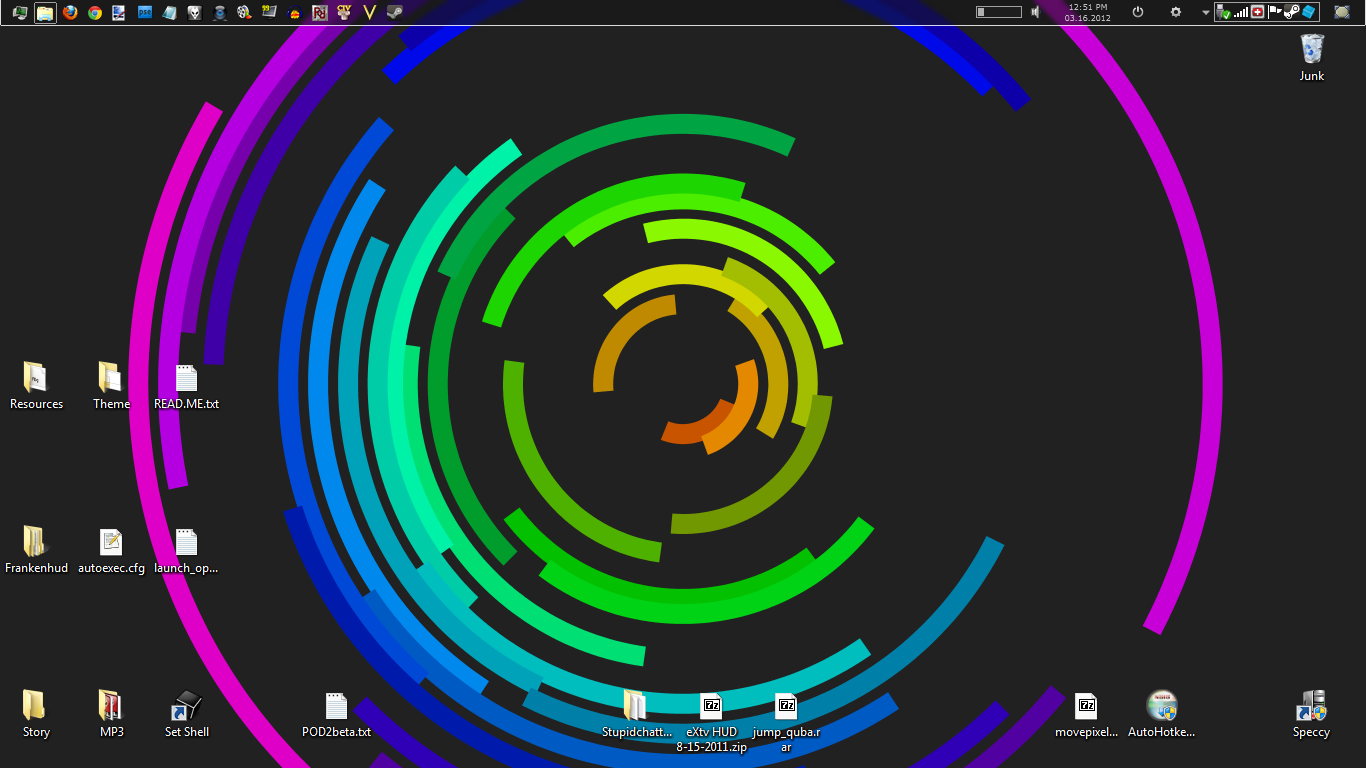Select the movepixel... archive file
The image size is (1366, 768).
(x=1086, y=714)
